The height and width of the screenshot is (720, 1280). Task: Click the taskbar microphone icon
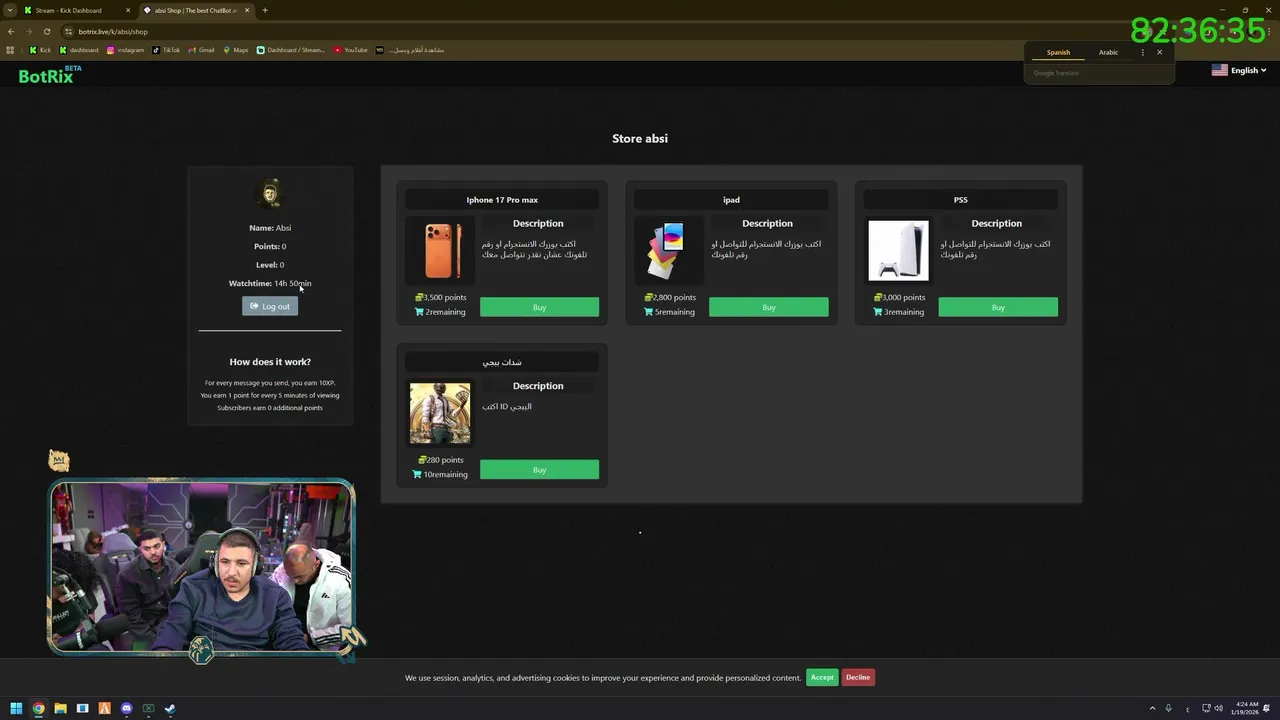(1168, 708)
